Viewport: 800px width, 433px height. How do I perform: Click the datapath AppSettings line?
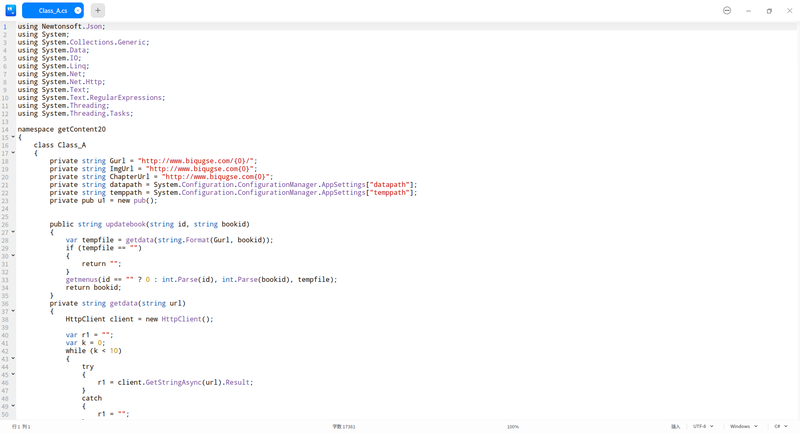233,185
